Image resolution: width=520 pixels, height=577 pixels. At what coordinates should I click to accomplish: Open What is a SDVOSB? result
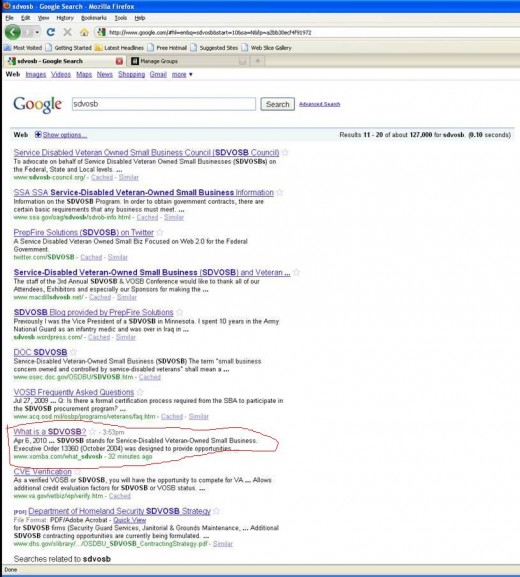[x=50, y=432]
